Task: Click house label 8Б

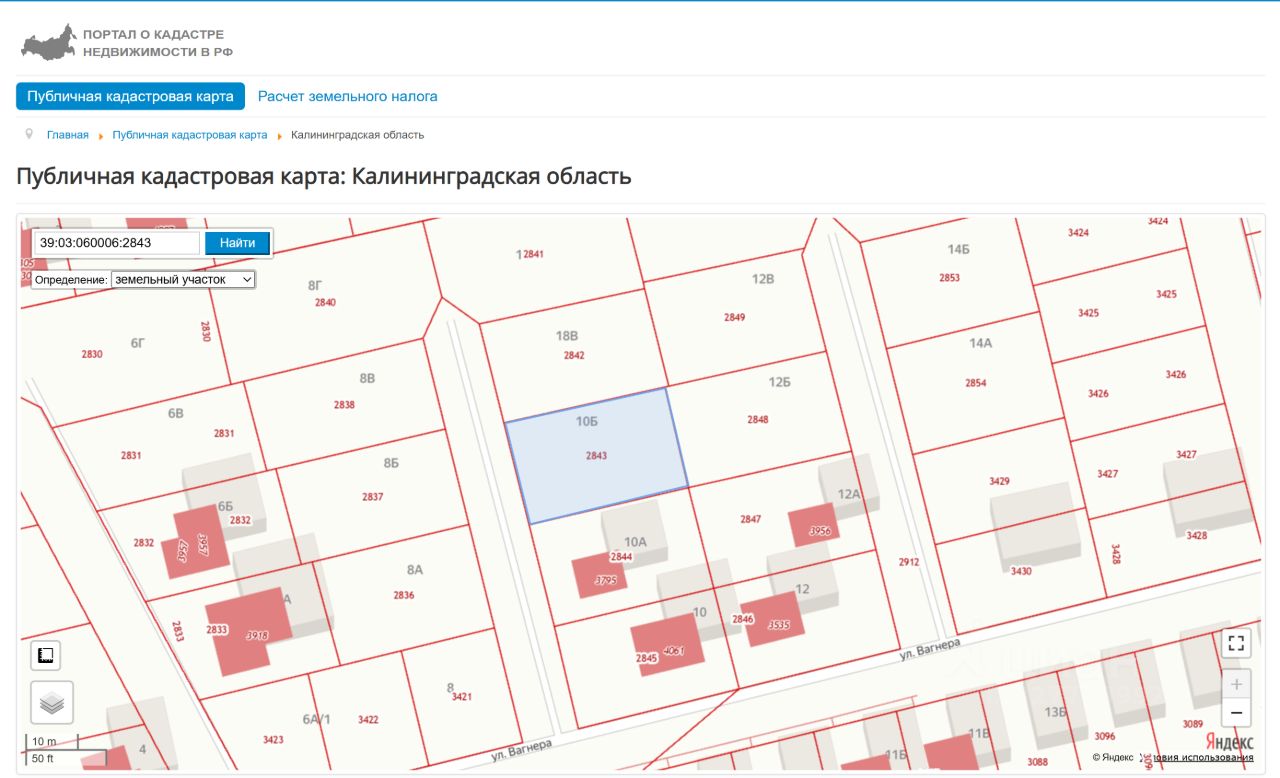Action: point(391,463)
